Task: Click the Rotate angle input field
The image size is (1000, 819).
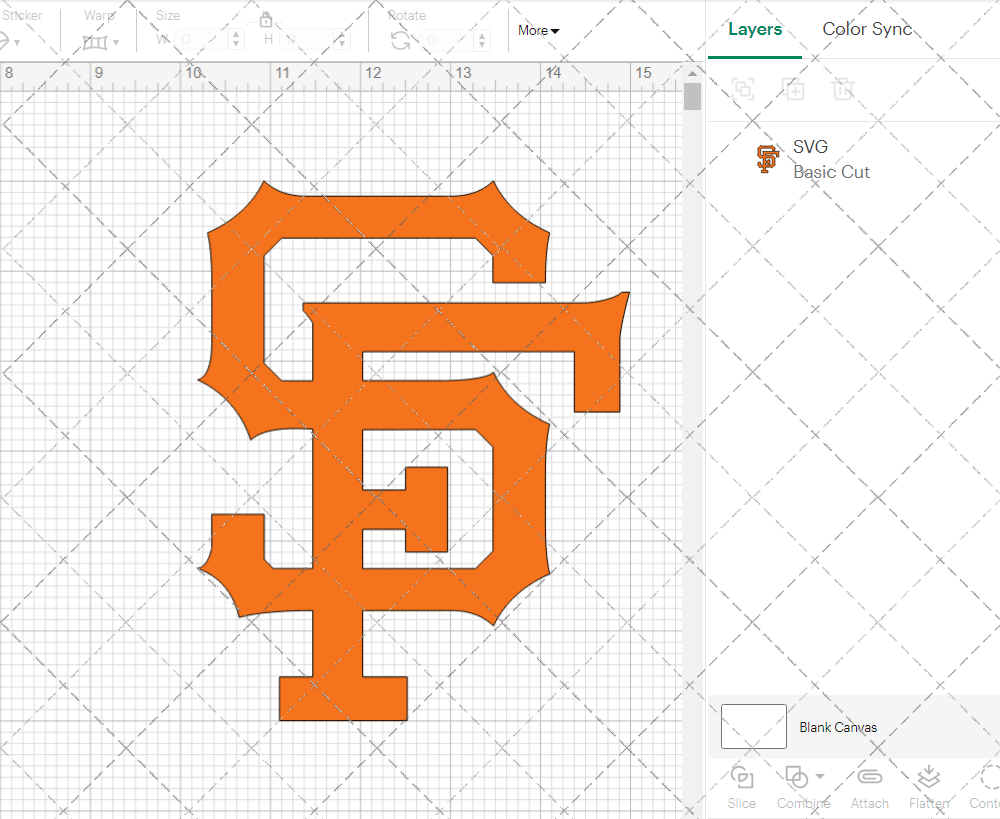Action: click(445, 40)
